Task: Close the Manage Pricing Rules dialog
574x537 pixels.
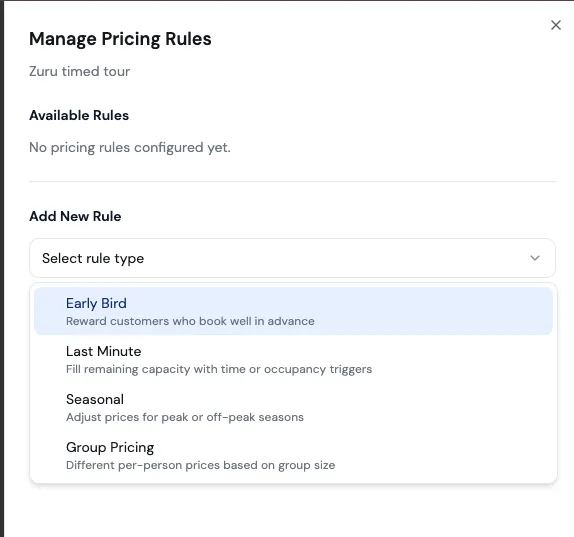Action: (556, 25)
